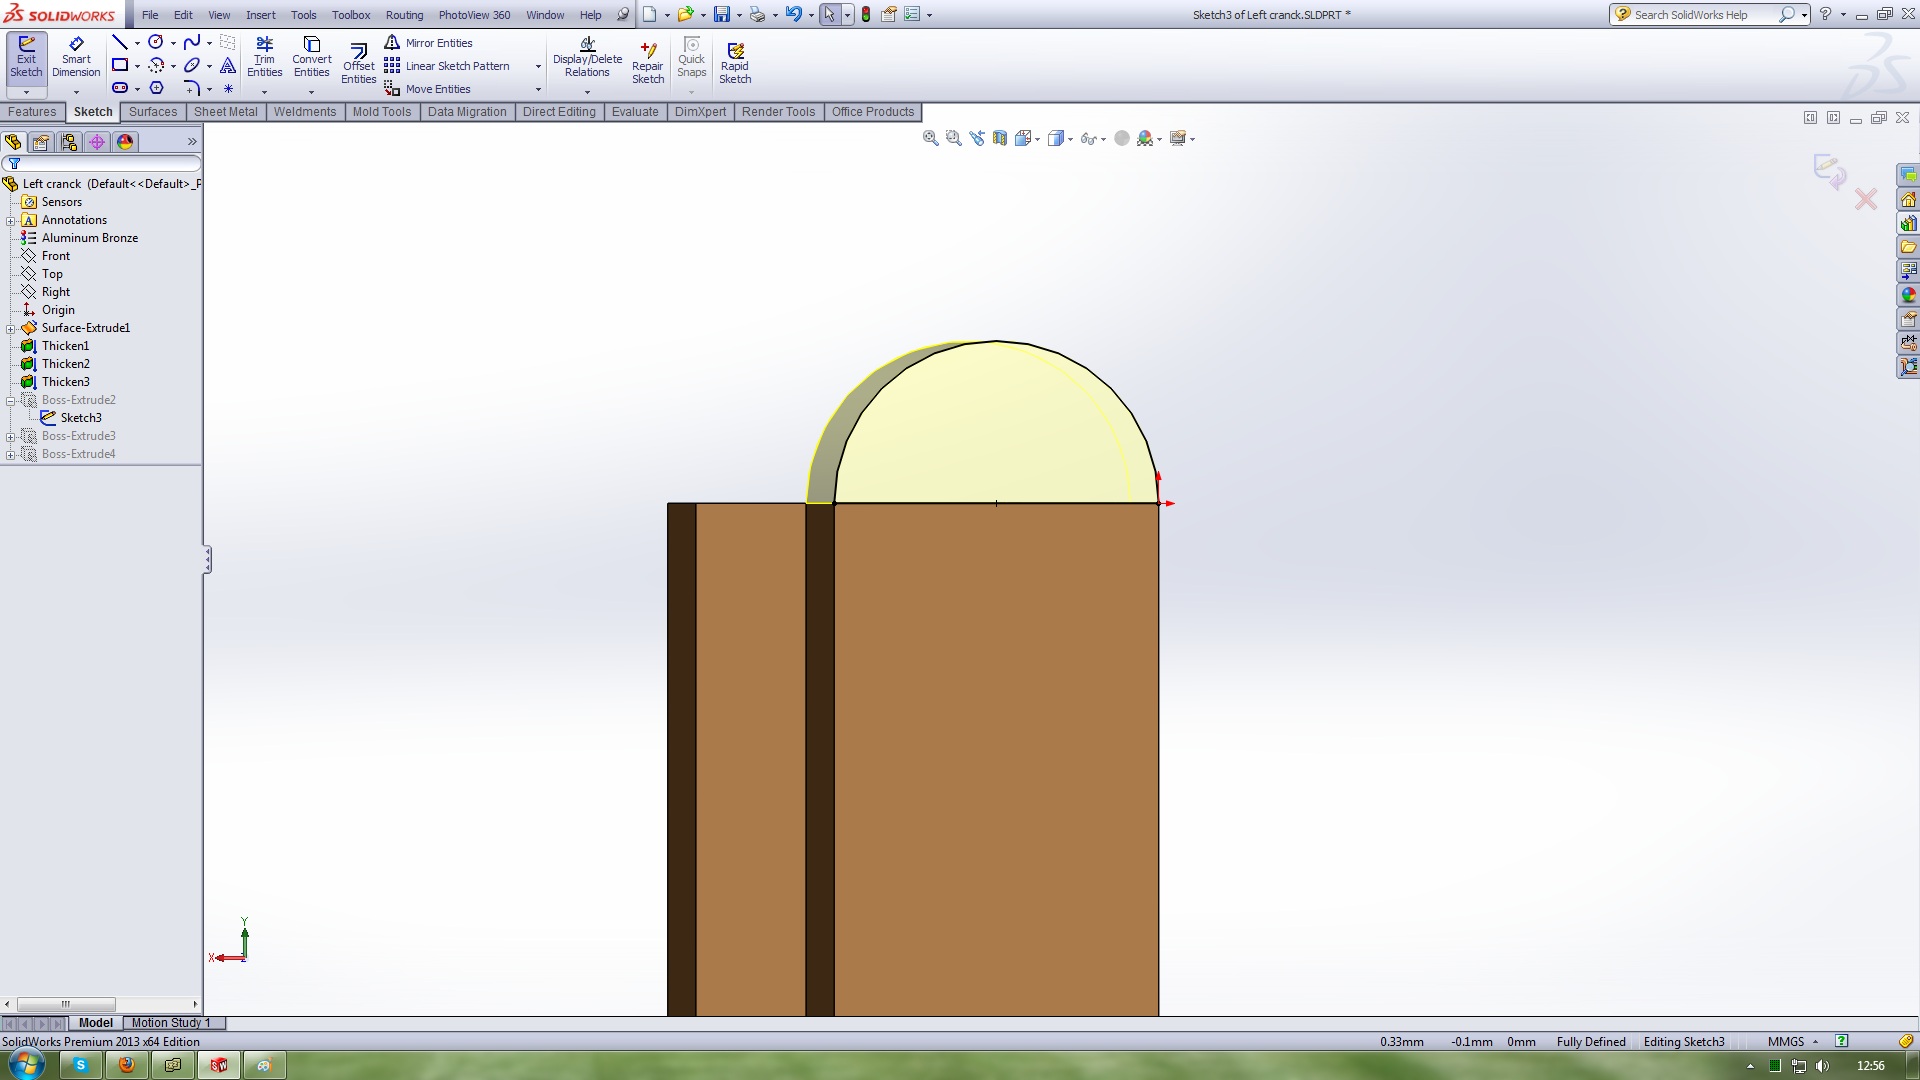Expand the Boss-Extrude3 tree node

pos(11,436)
